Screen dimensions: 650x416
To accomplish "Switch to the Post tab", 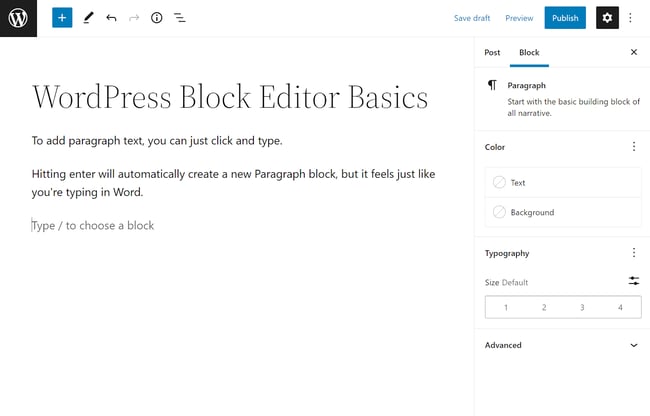I will tap(492, 52).
